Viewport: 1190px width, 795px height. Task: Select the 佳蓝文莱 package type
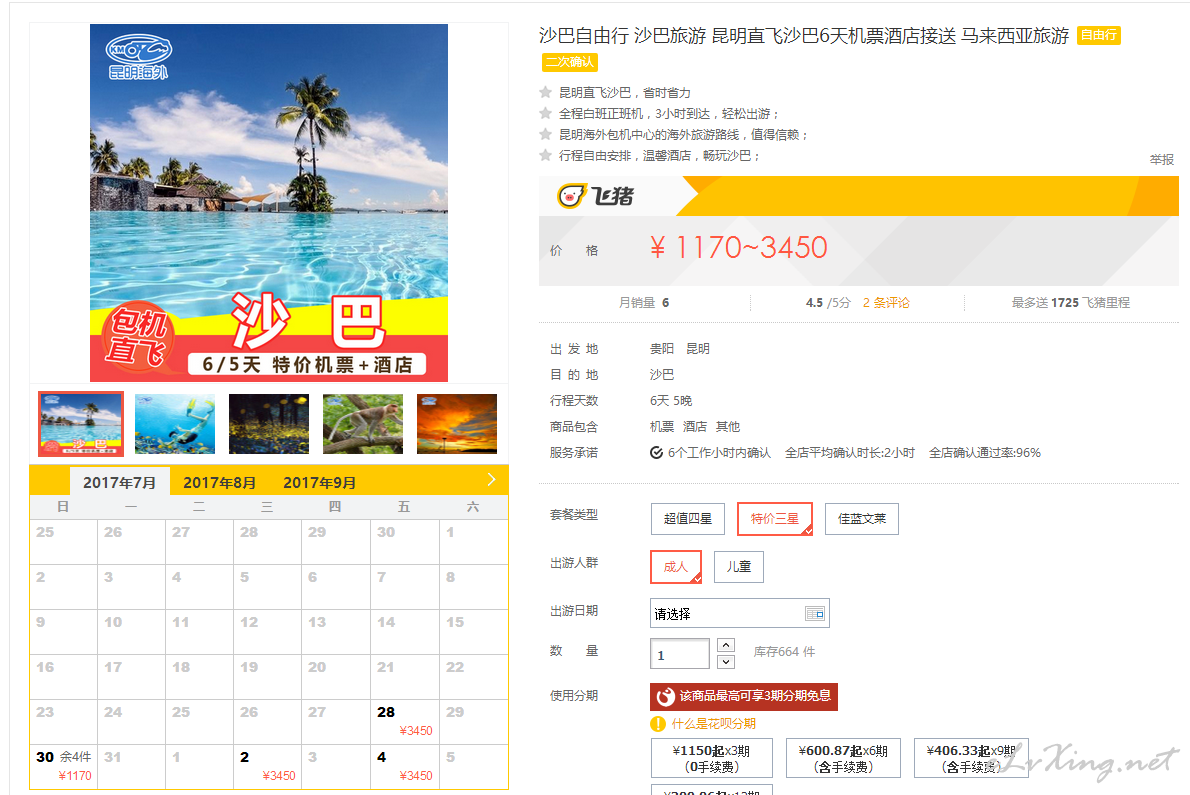(862, 519)
